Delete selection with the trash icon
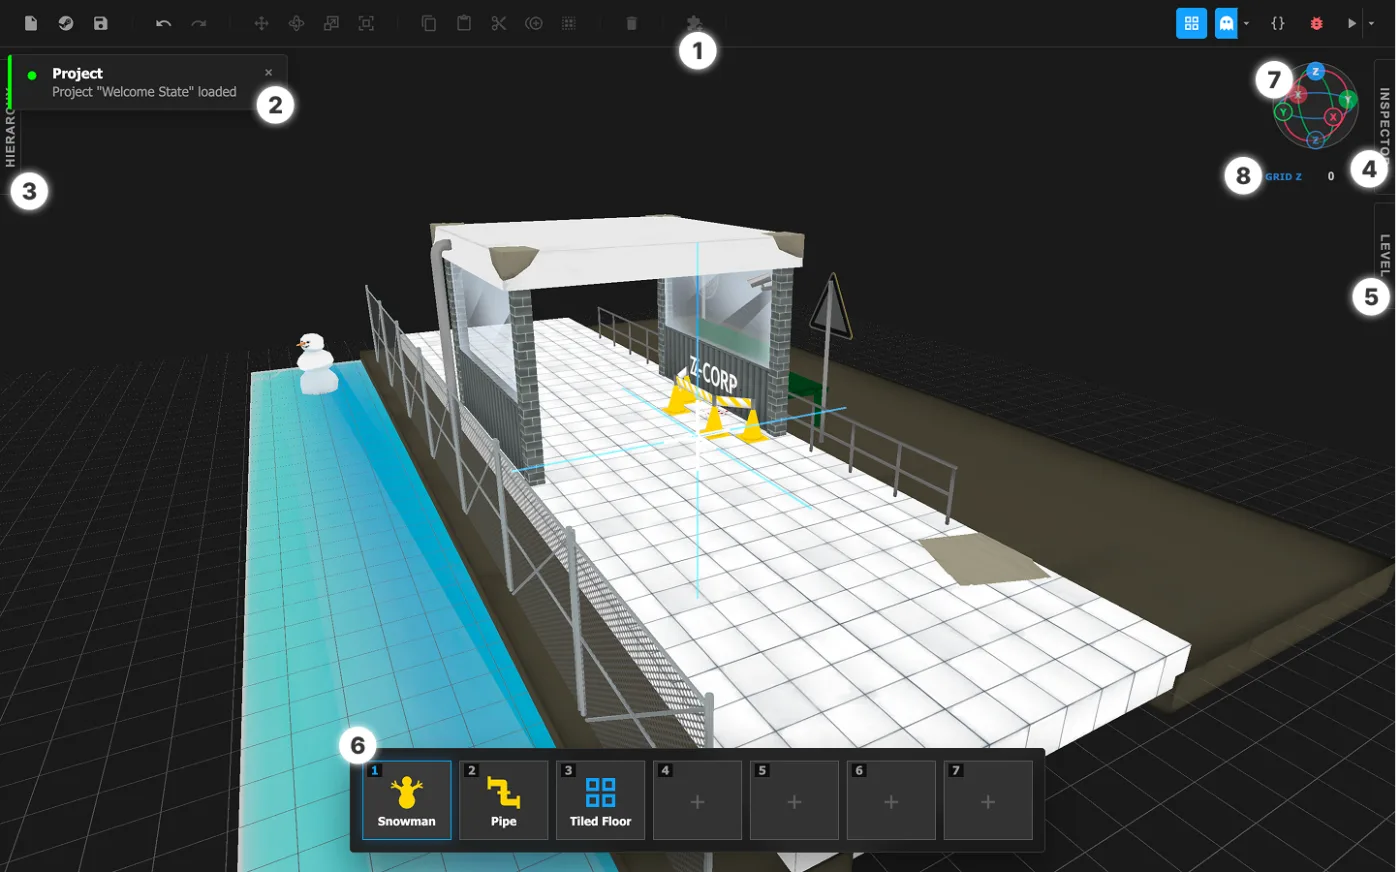 point(632,23)
